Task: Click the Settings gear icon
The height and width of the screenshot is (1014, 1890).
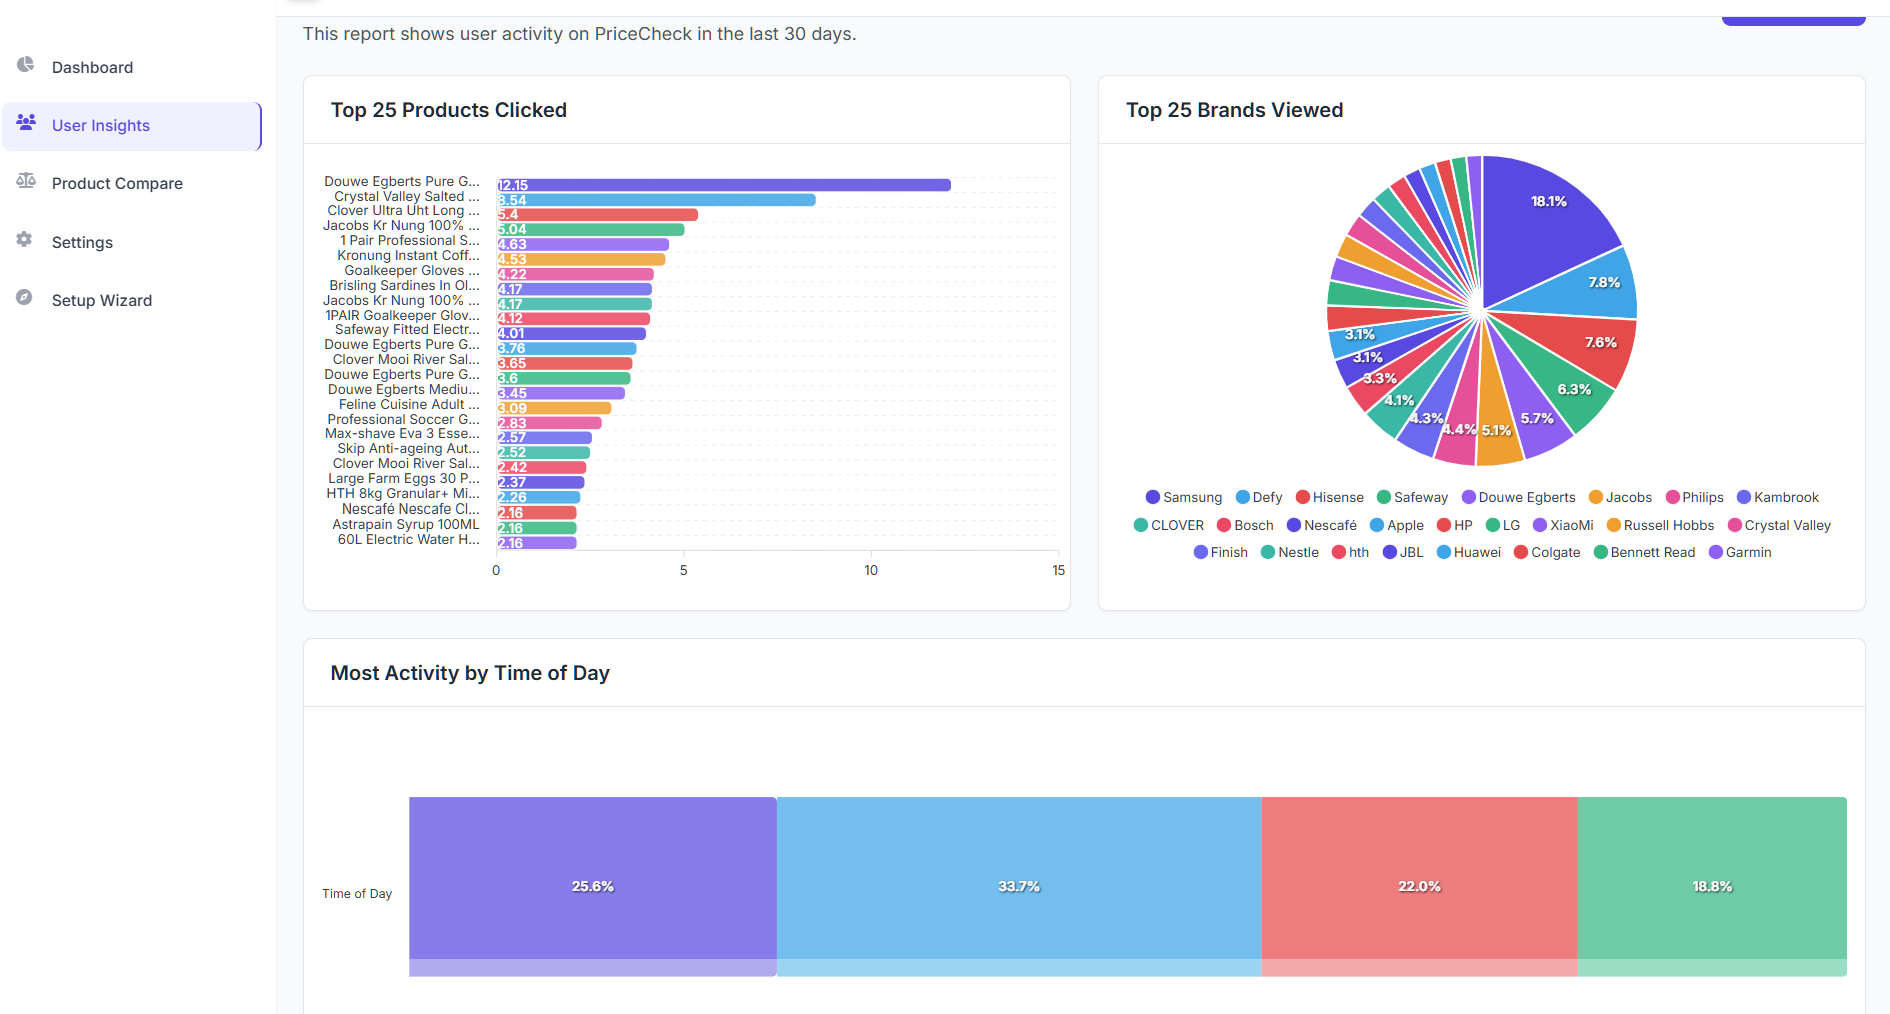Action: 25,239
